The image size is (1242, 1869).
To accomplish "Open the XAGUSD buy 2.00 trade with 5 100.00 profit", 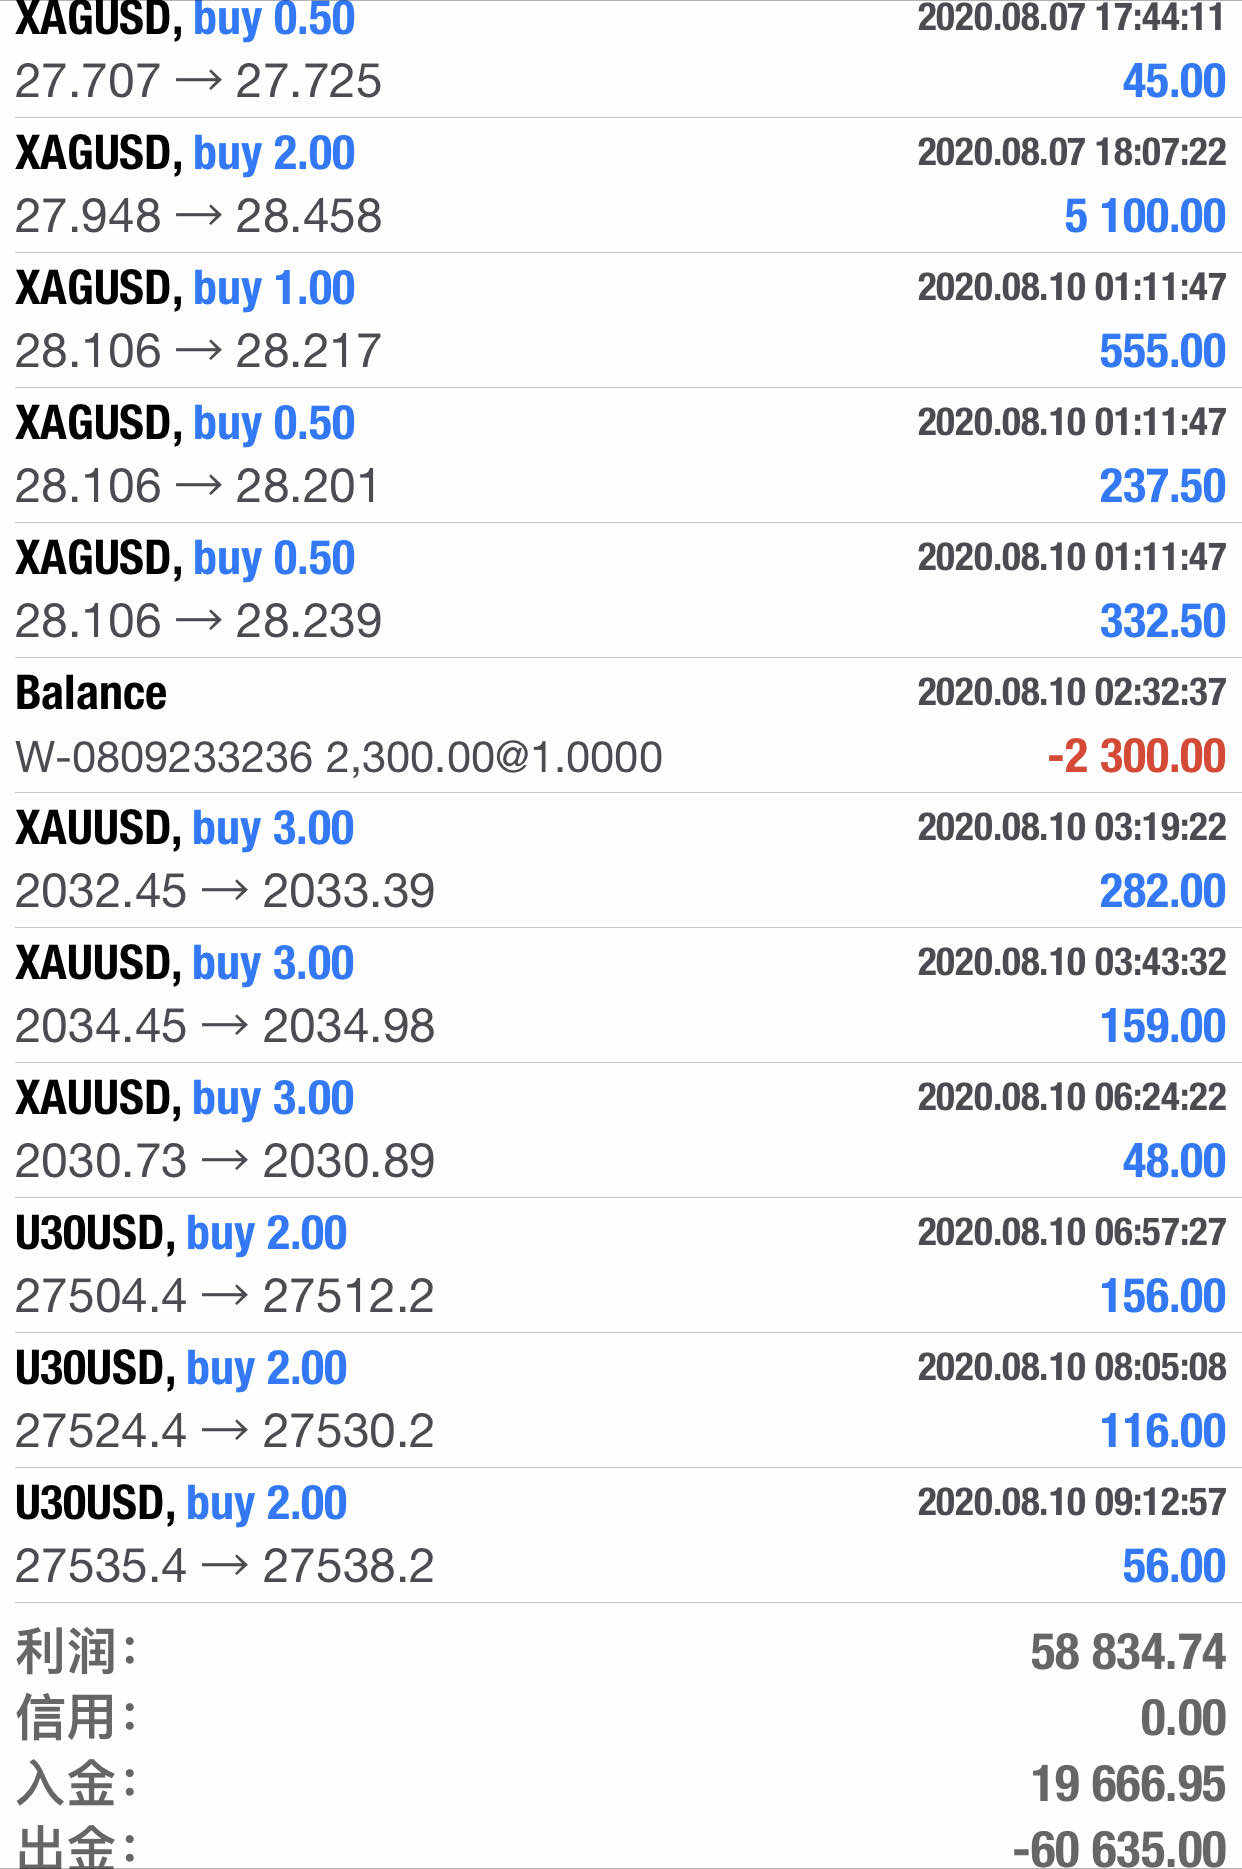I will coord(621,185).
